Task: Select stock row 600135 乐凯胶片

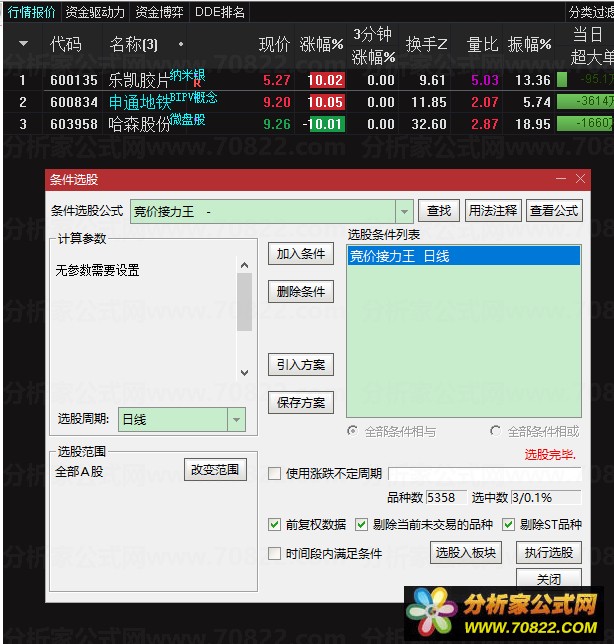Action: [x=308, y=80]
